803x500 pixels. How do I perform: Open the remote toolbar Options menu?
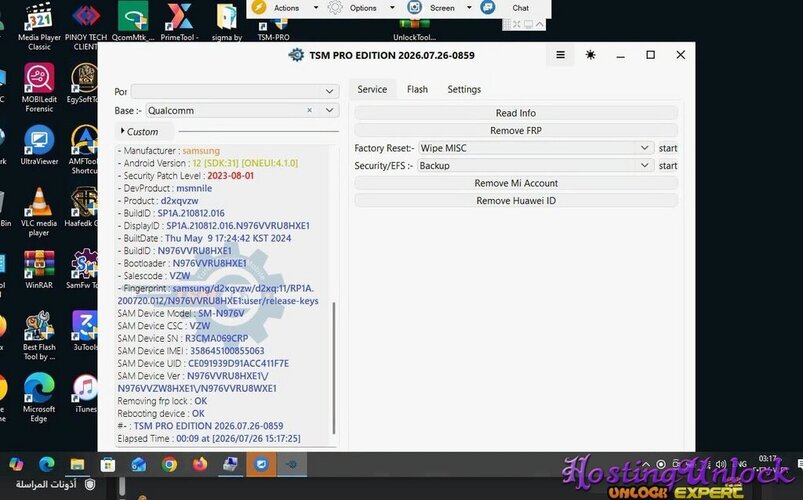363,8
